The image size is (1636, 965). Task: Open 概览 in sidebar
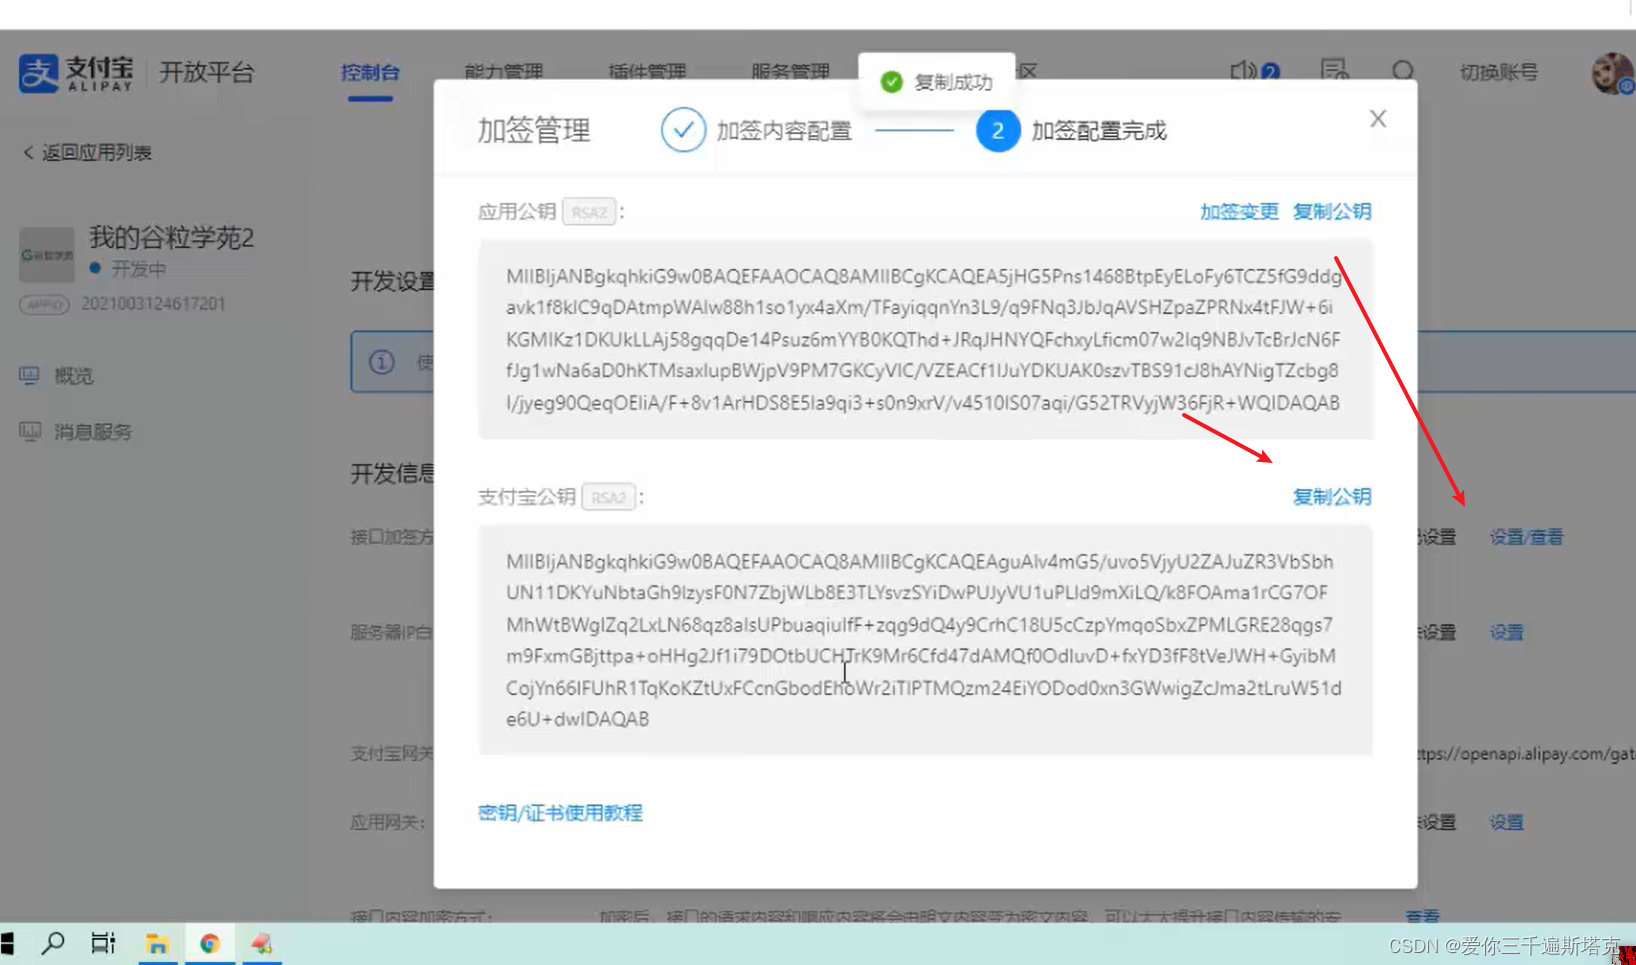(x=74, y=376)
